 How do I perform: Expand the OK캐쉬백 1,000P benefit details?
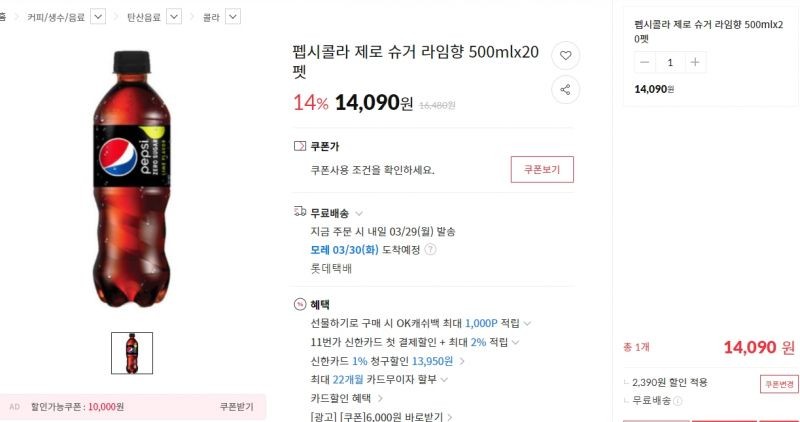tap(528, 324)
